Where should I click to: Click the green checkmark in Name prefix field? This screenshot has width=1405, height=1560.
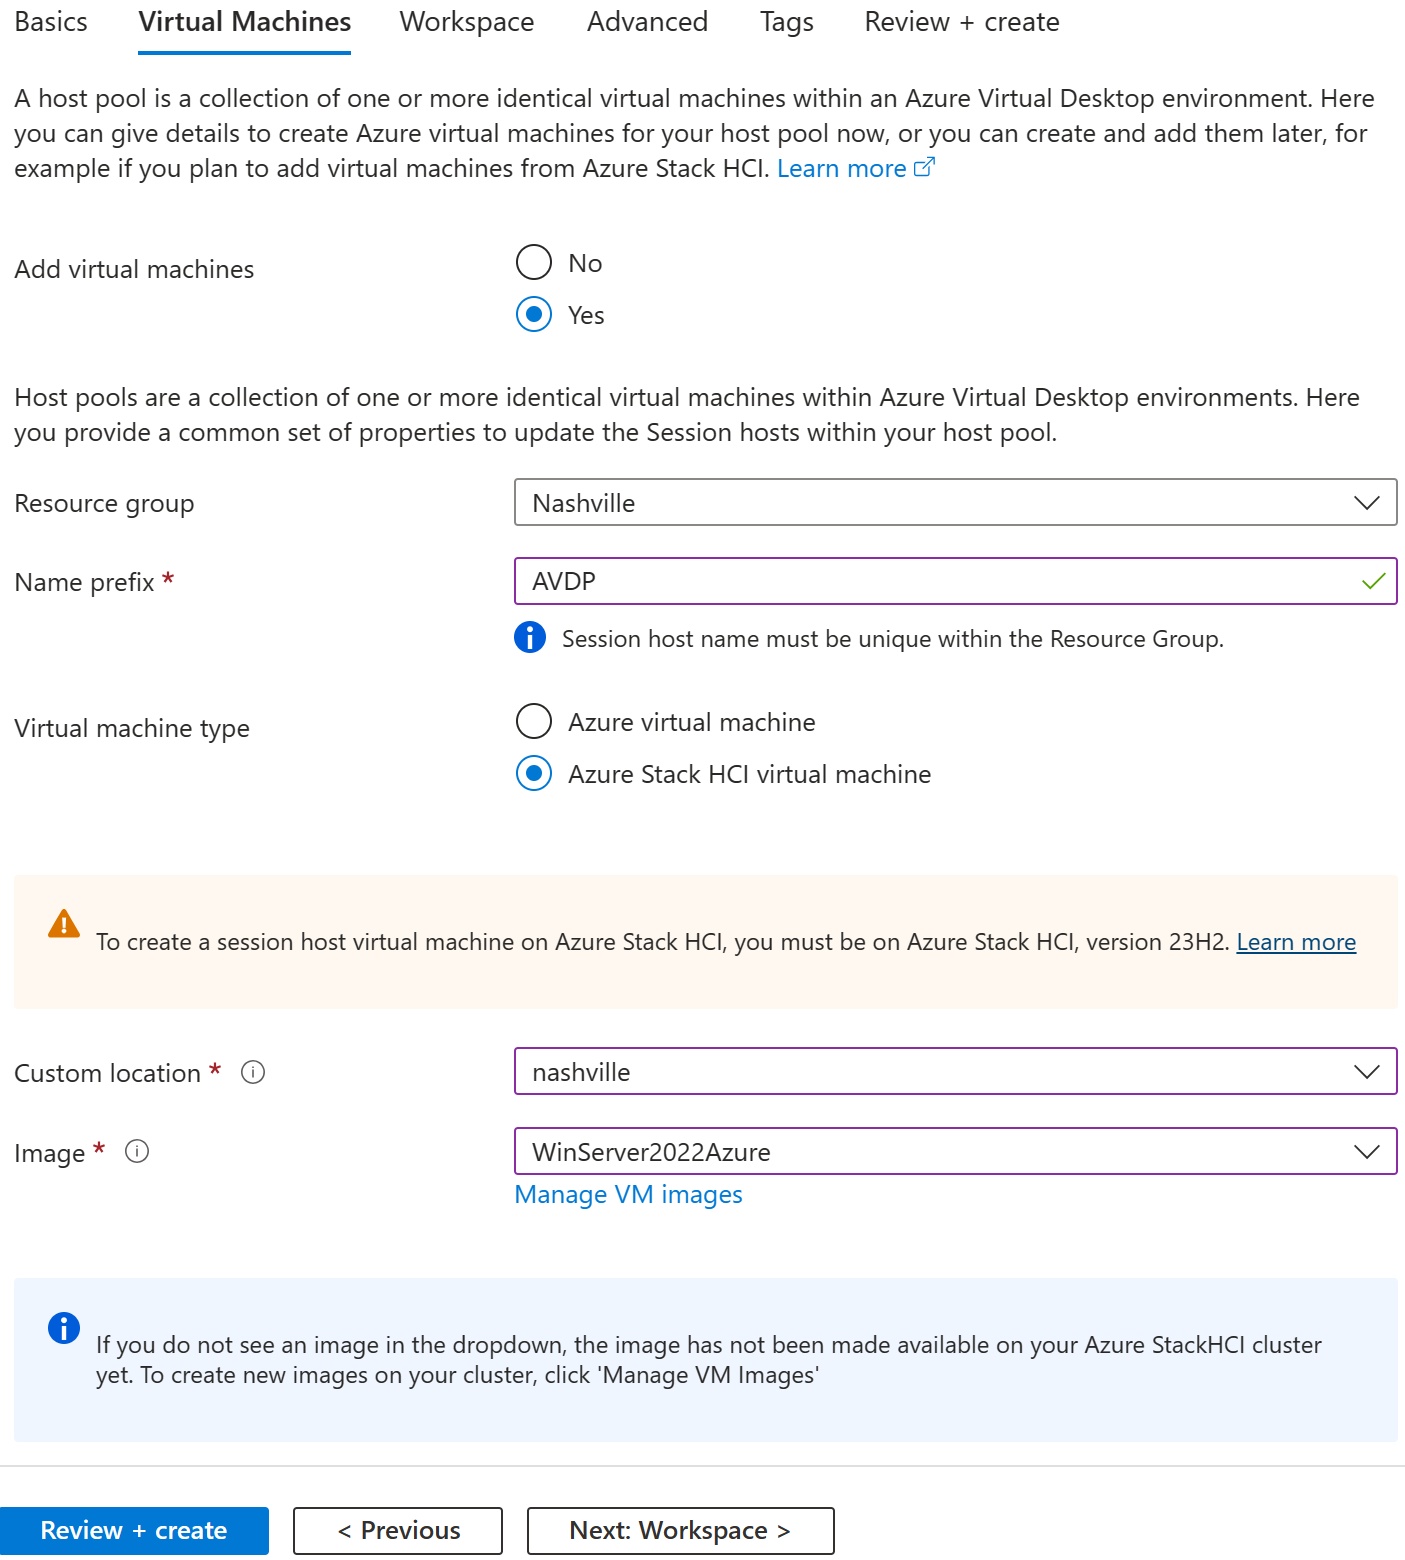(x=1373, y=581)
